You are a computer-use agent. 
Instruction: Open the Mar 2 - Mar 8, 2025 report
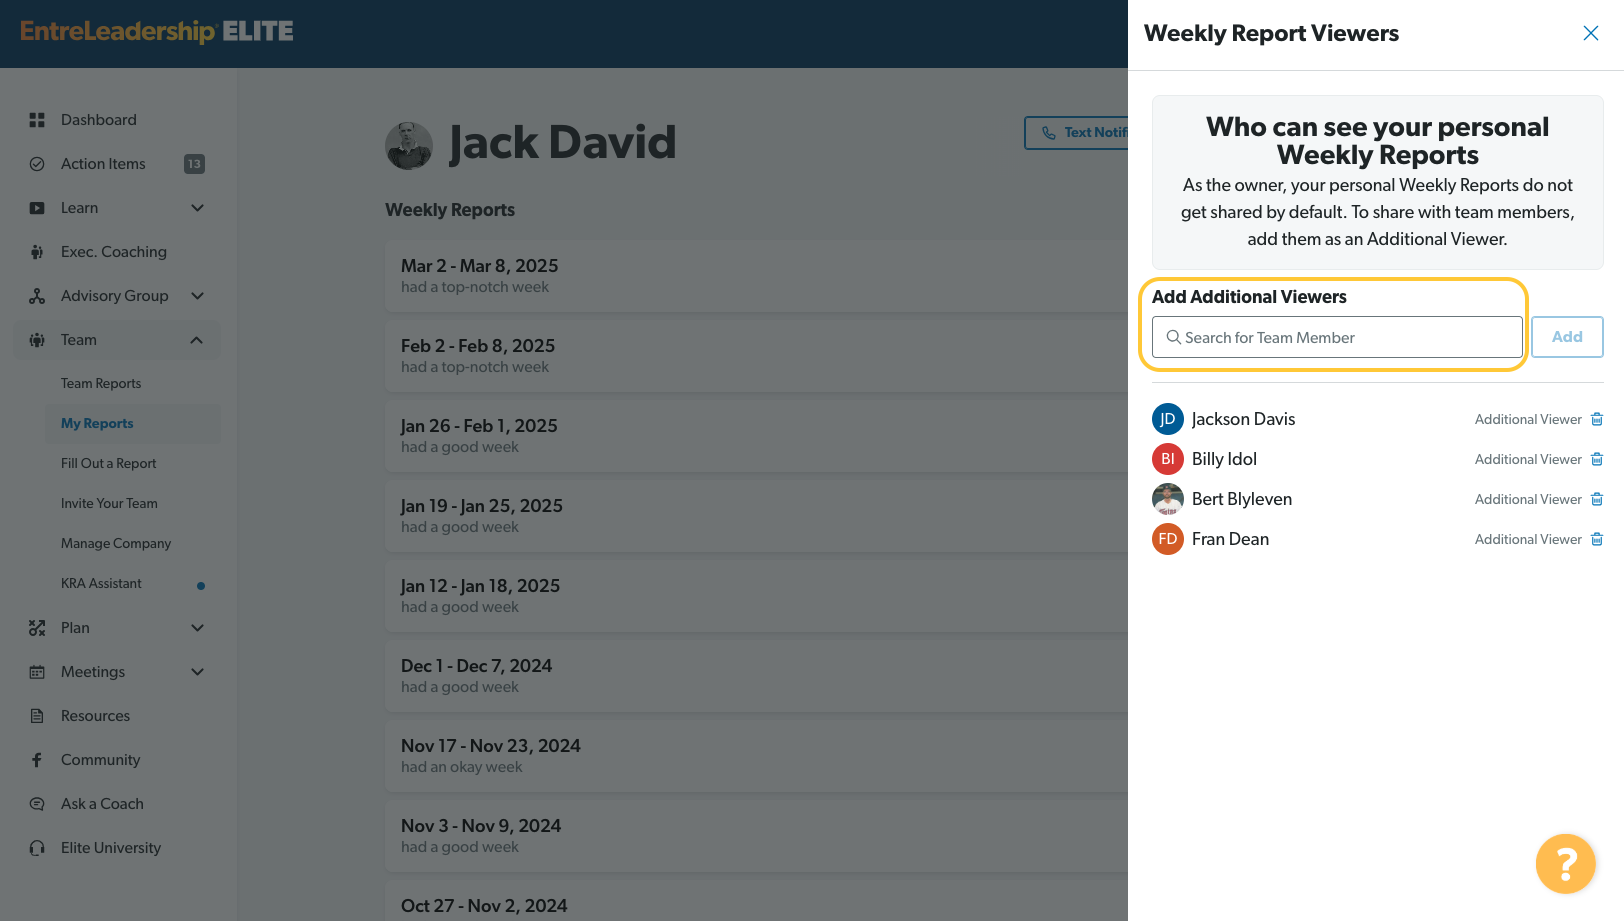[756, 275]
